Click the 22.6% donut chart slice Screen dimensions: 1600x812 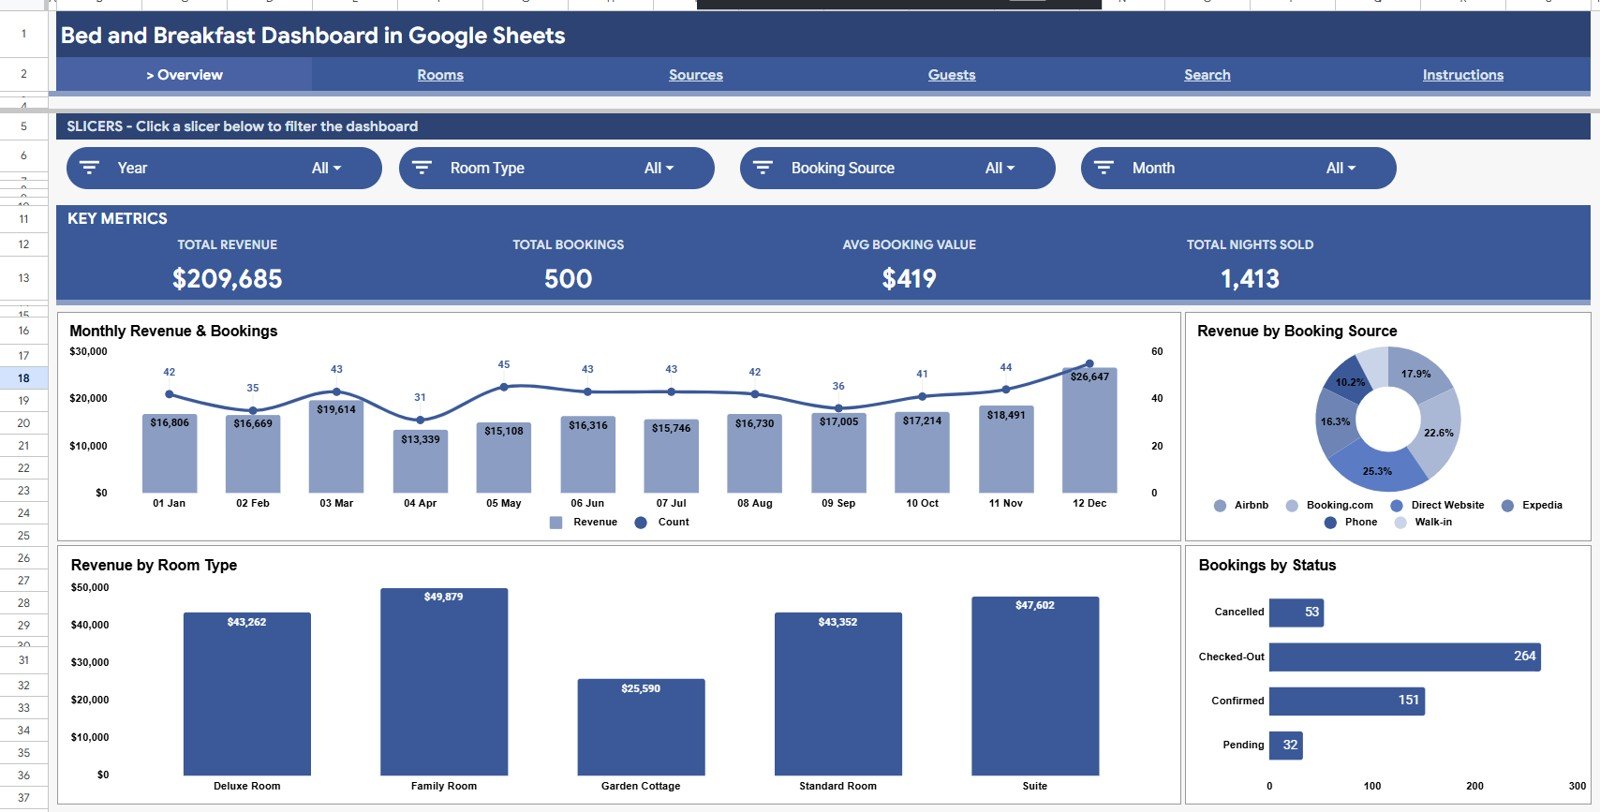tap(1438, 432)
